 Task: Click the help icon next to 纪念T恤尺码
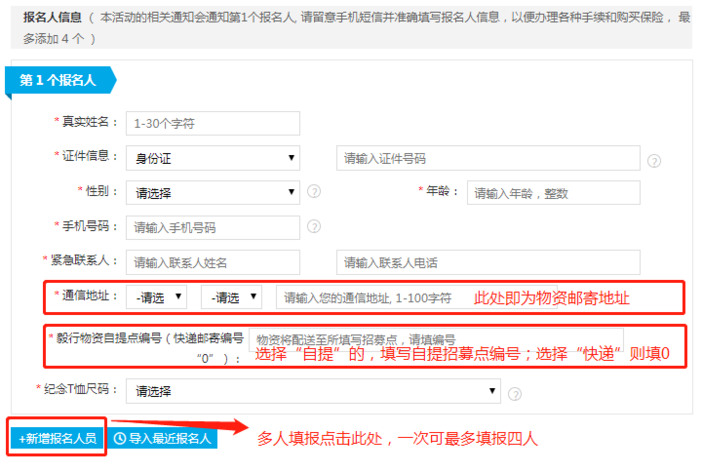pyautogui.click(x=514, y=393)
